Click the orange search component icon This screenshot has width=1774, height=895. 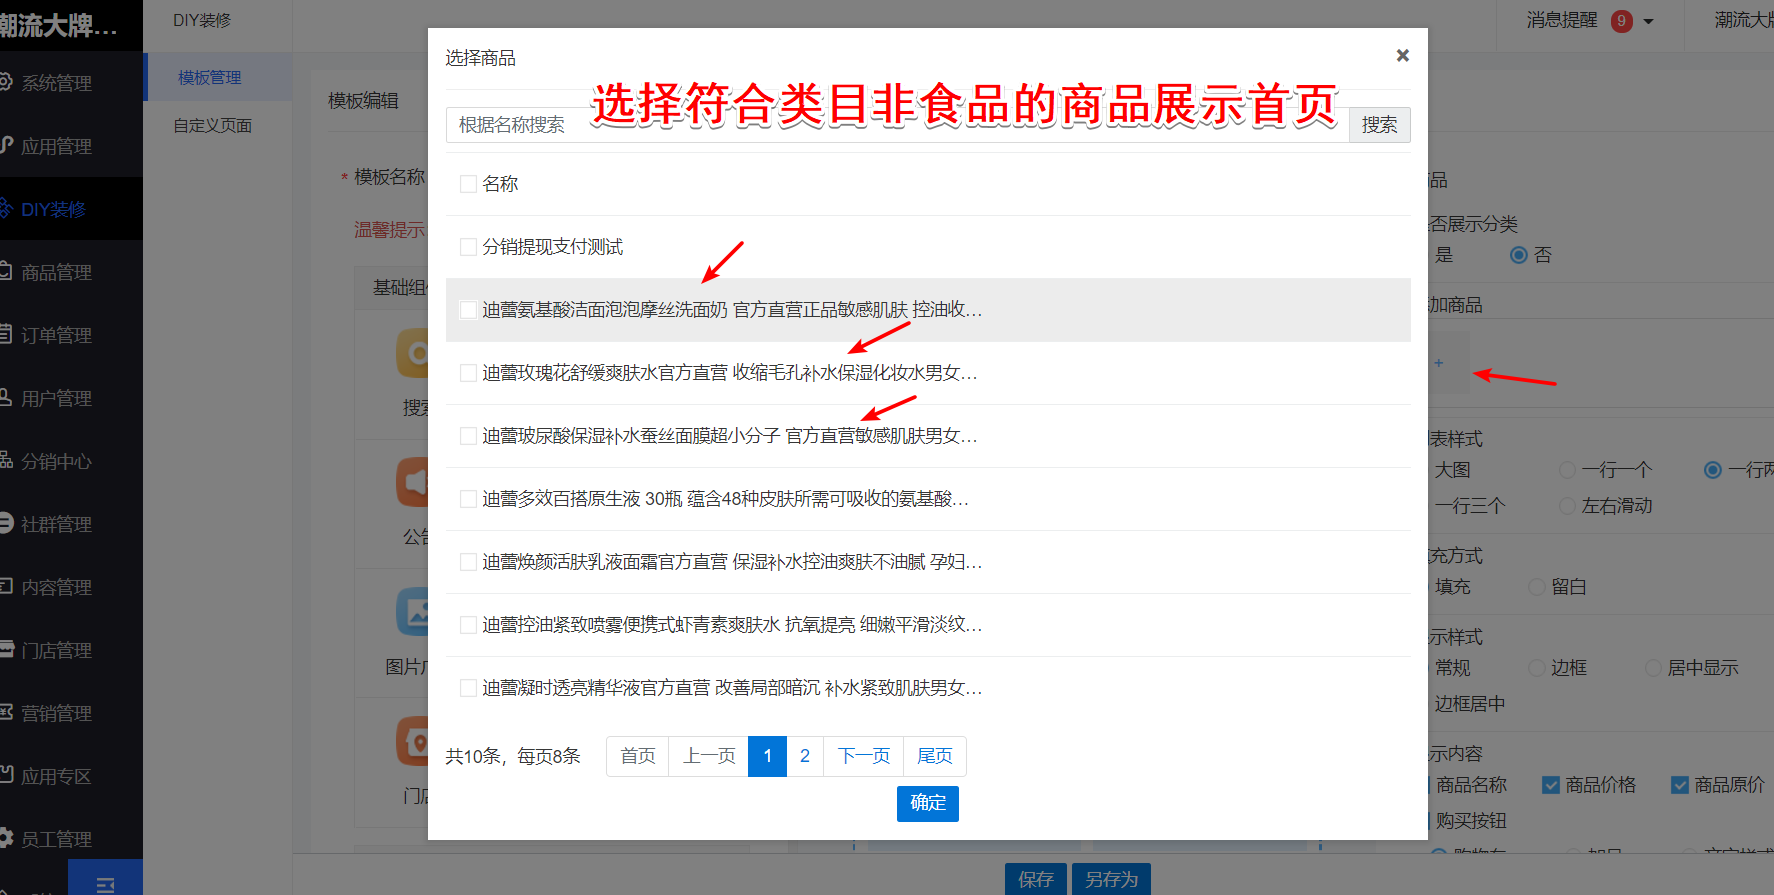click(412, 353)
